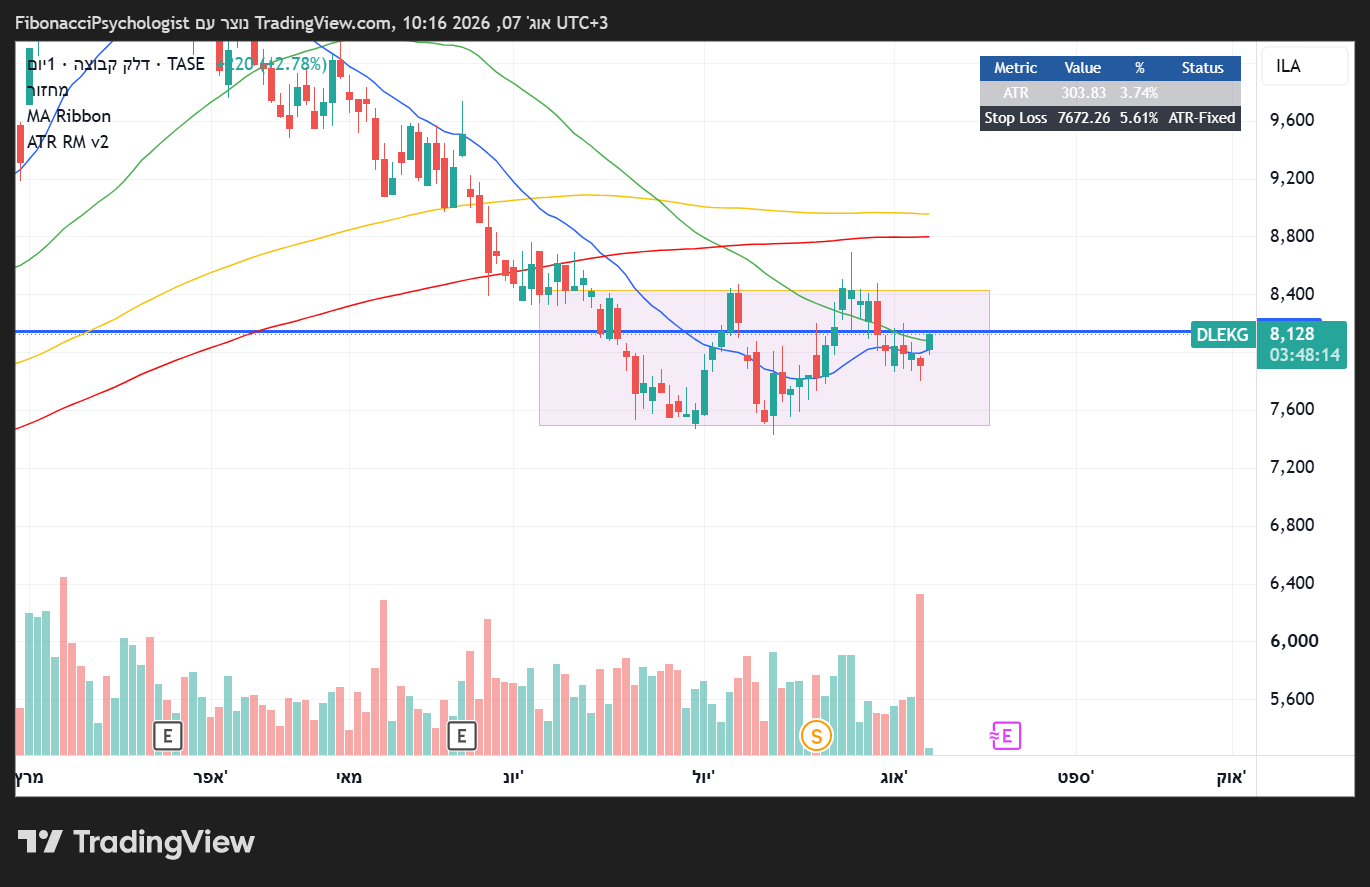This screenshot has height=887, width=1370.
Task: Click the +2.78% price change value
Action: (294, 64)
